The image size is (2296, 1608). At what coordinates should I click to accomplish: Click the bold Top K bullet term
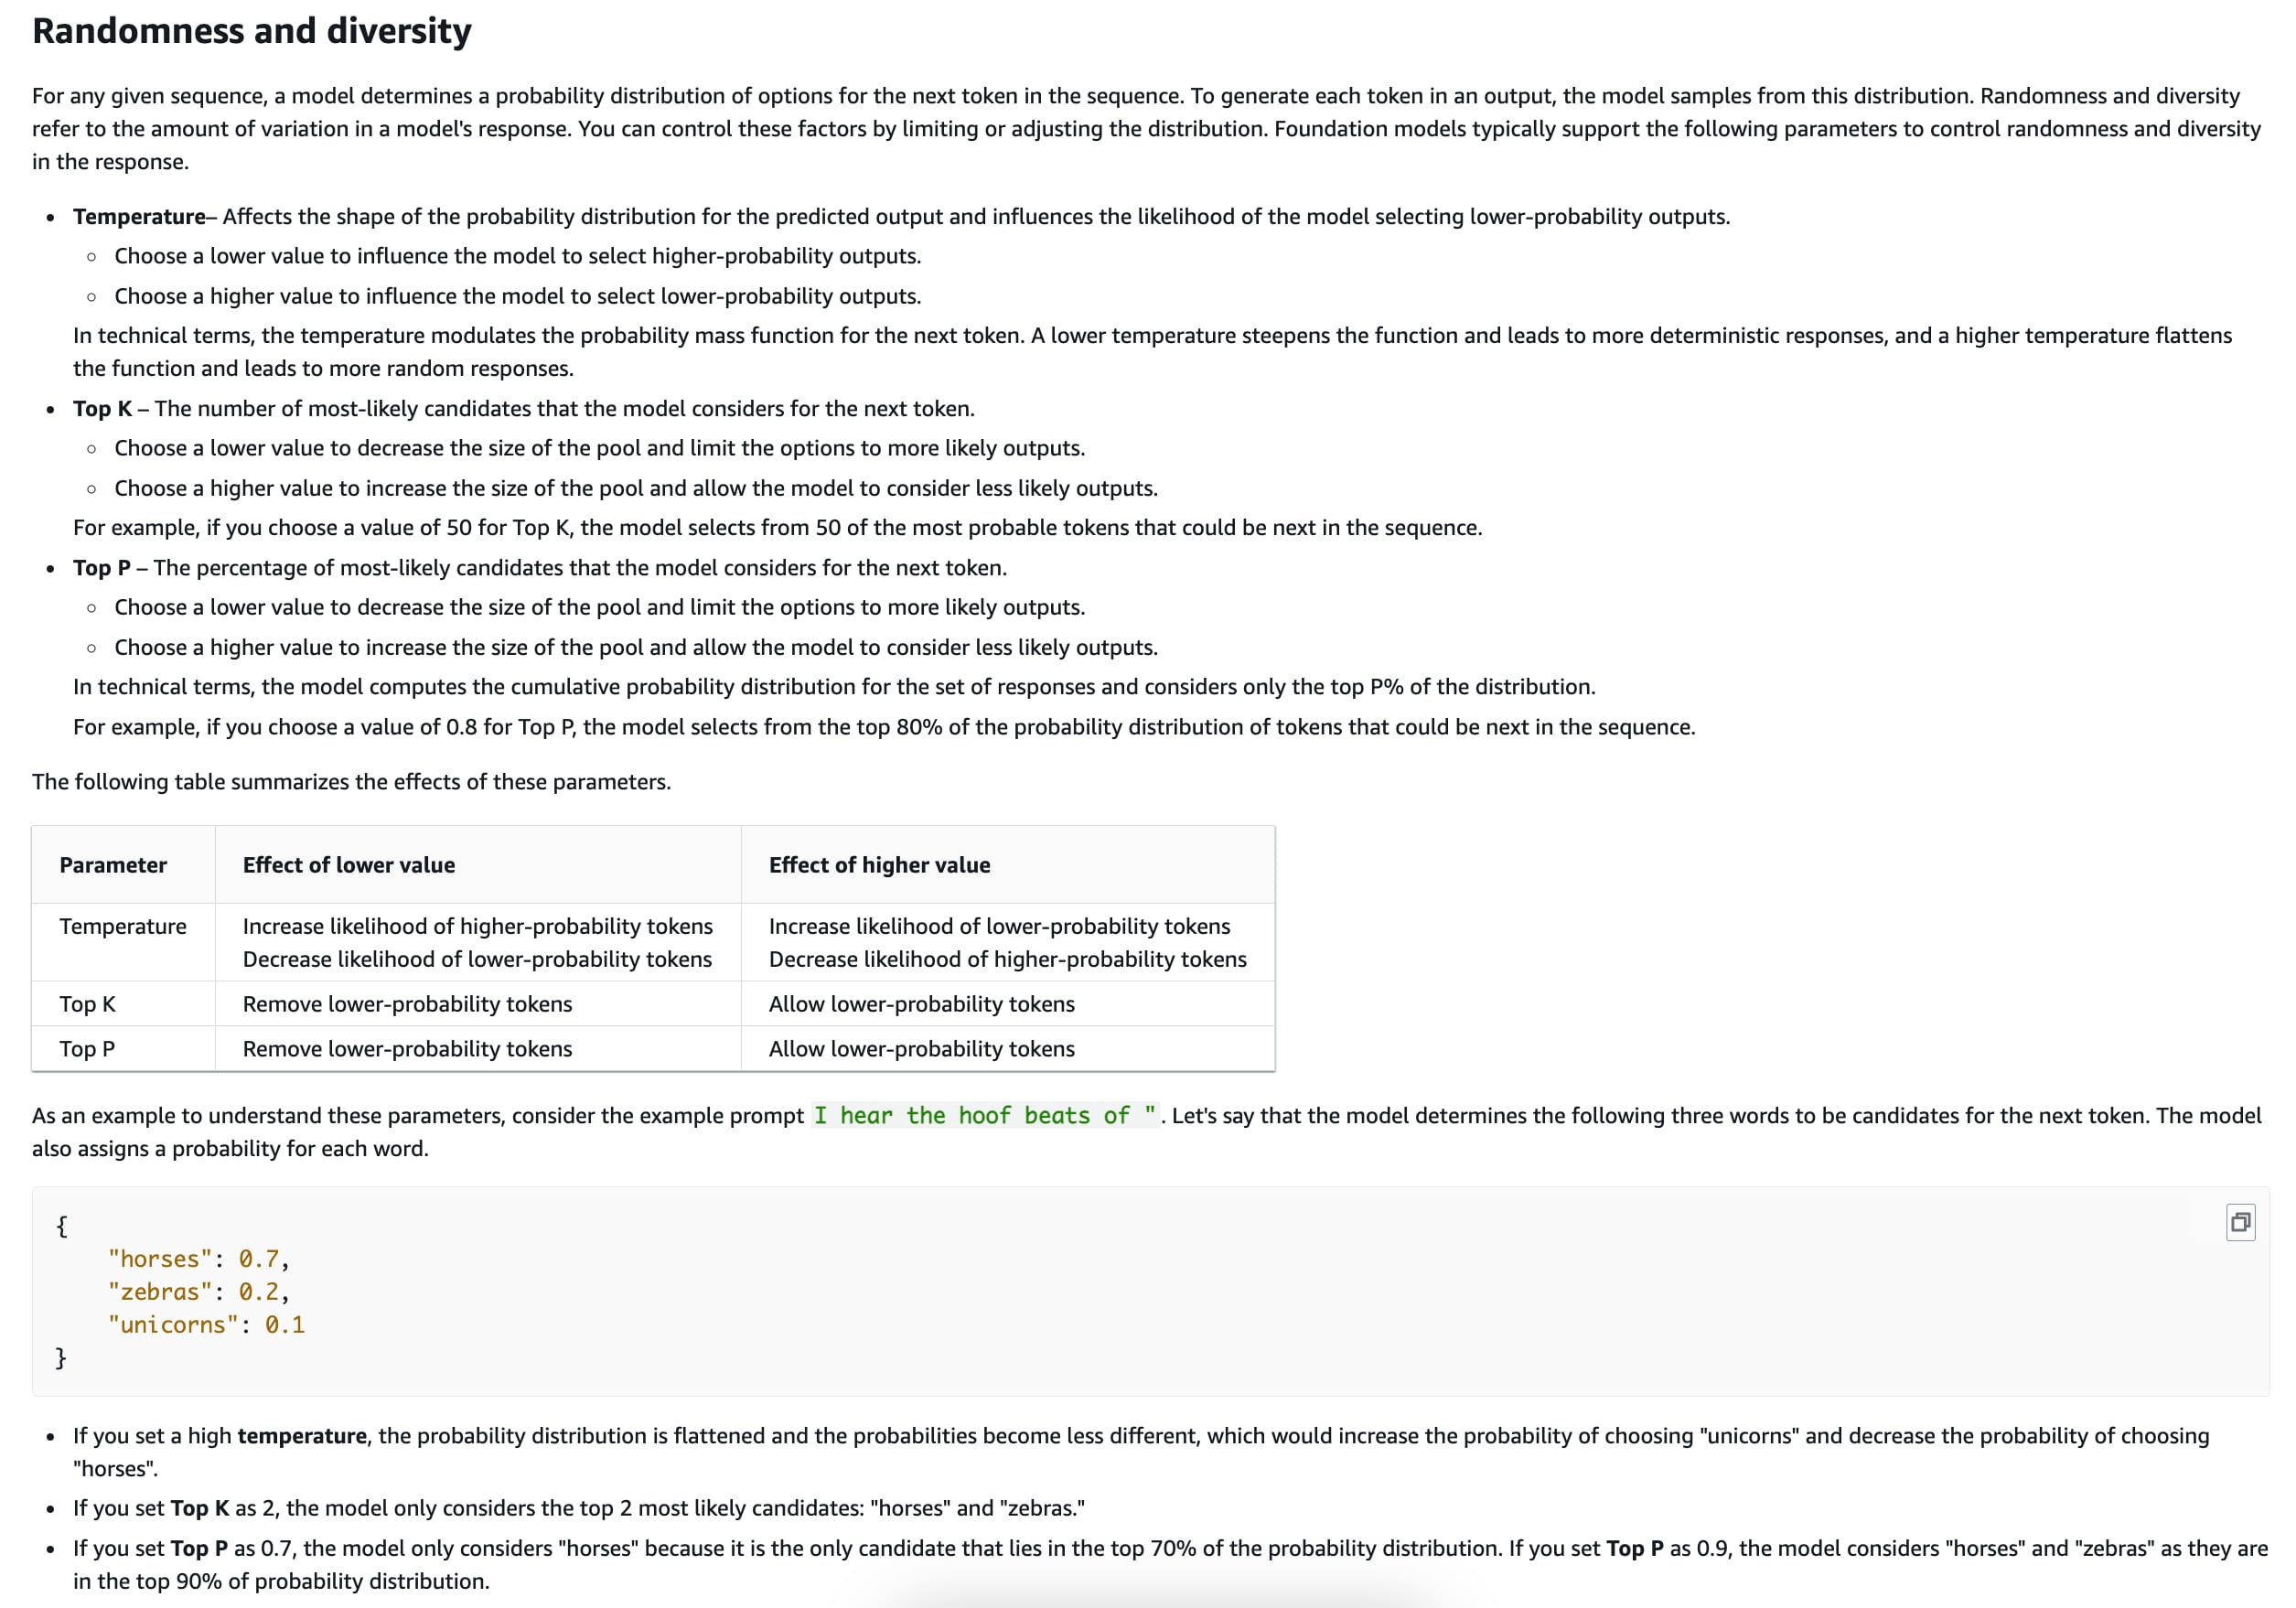pyautogui.click(x=102, y=409)
